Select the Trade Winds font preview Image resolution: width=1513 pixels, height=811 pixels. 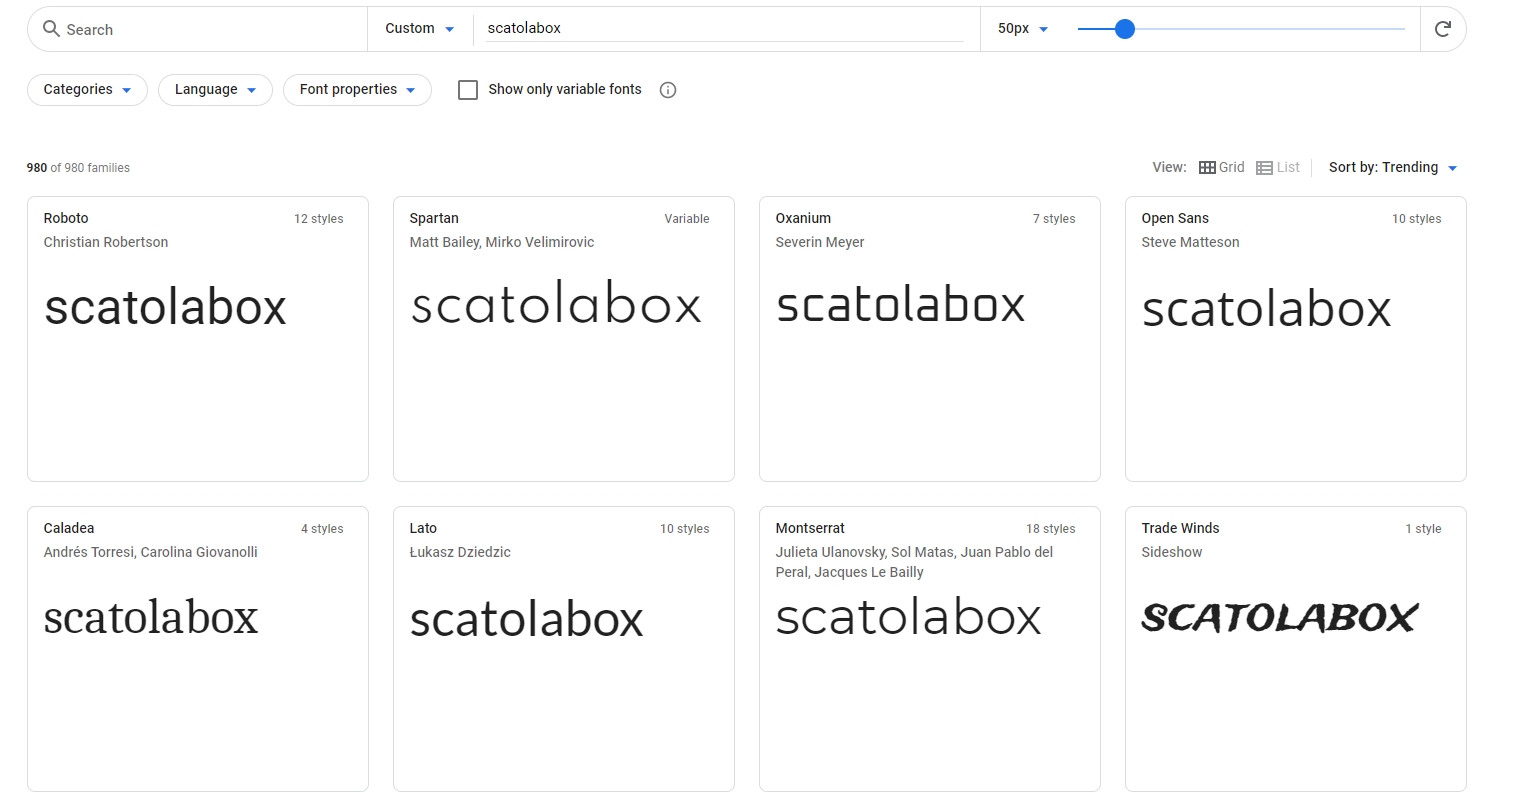point(1279,618)
